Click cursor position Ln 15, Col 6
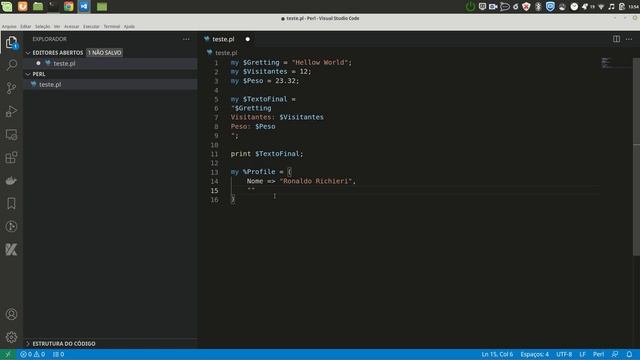The image size is (640, 360). coord(497,354)
